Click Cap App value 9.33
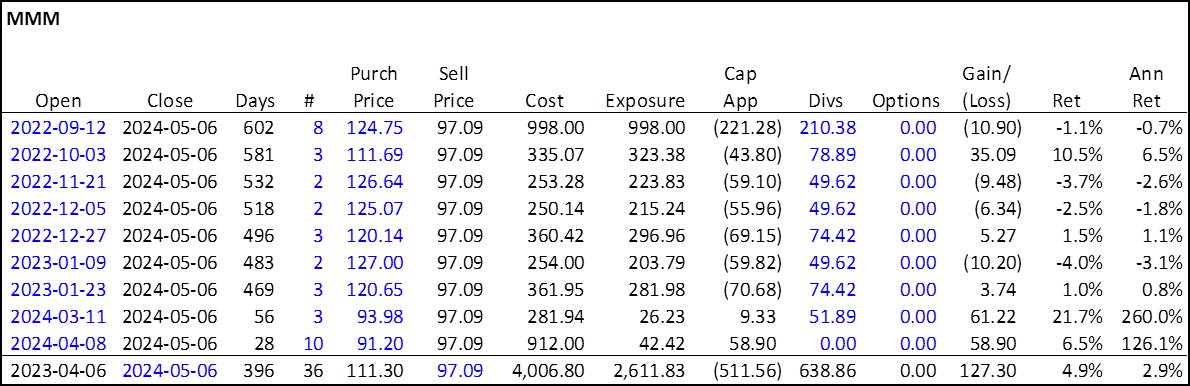 click(756, 317)
